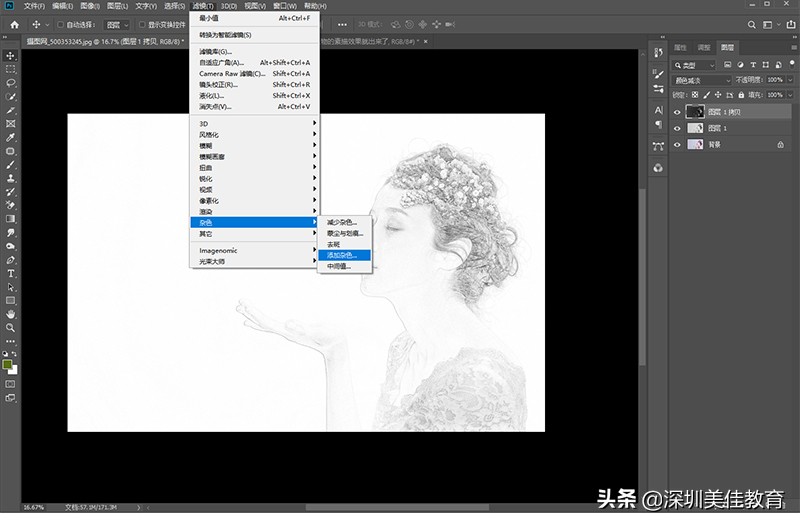Hide the 背景 layer eye
Viewport: 800px width, 525px height.
coord(677,145)
